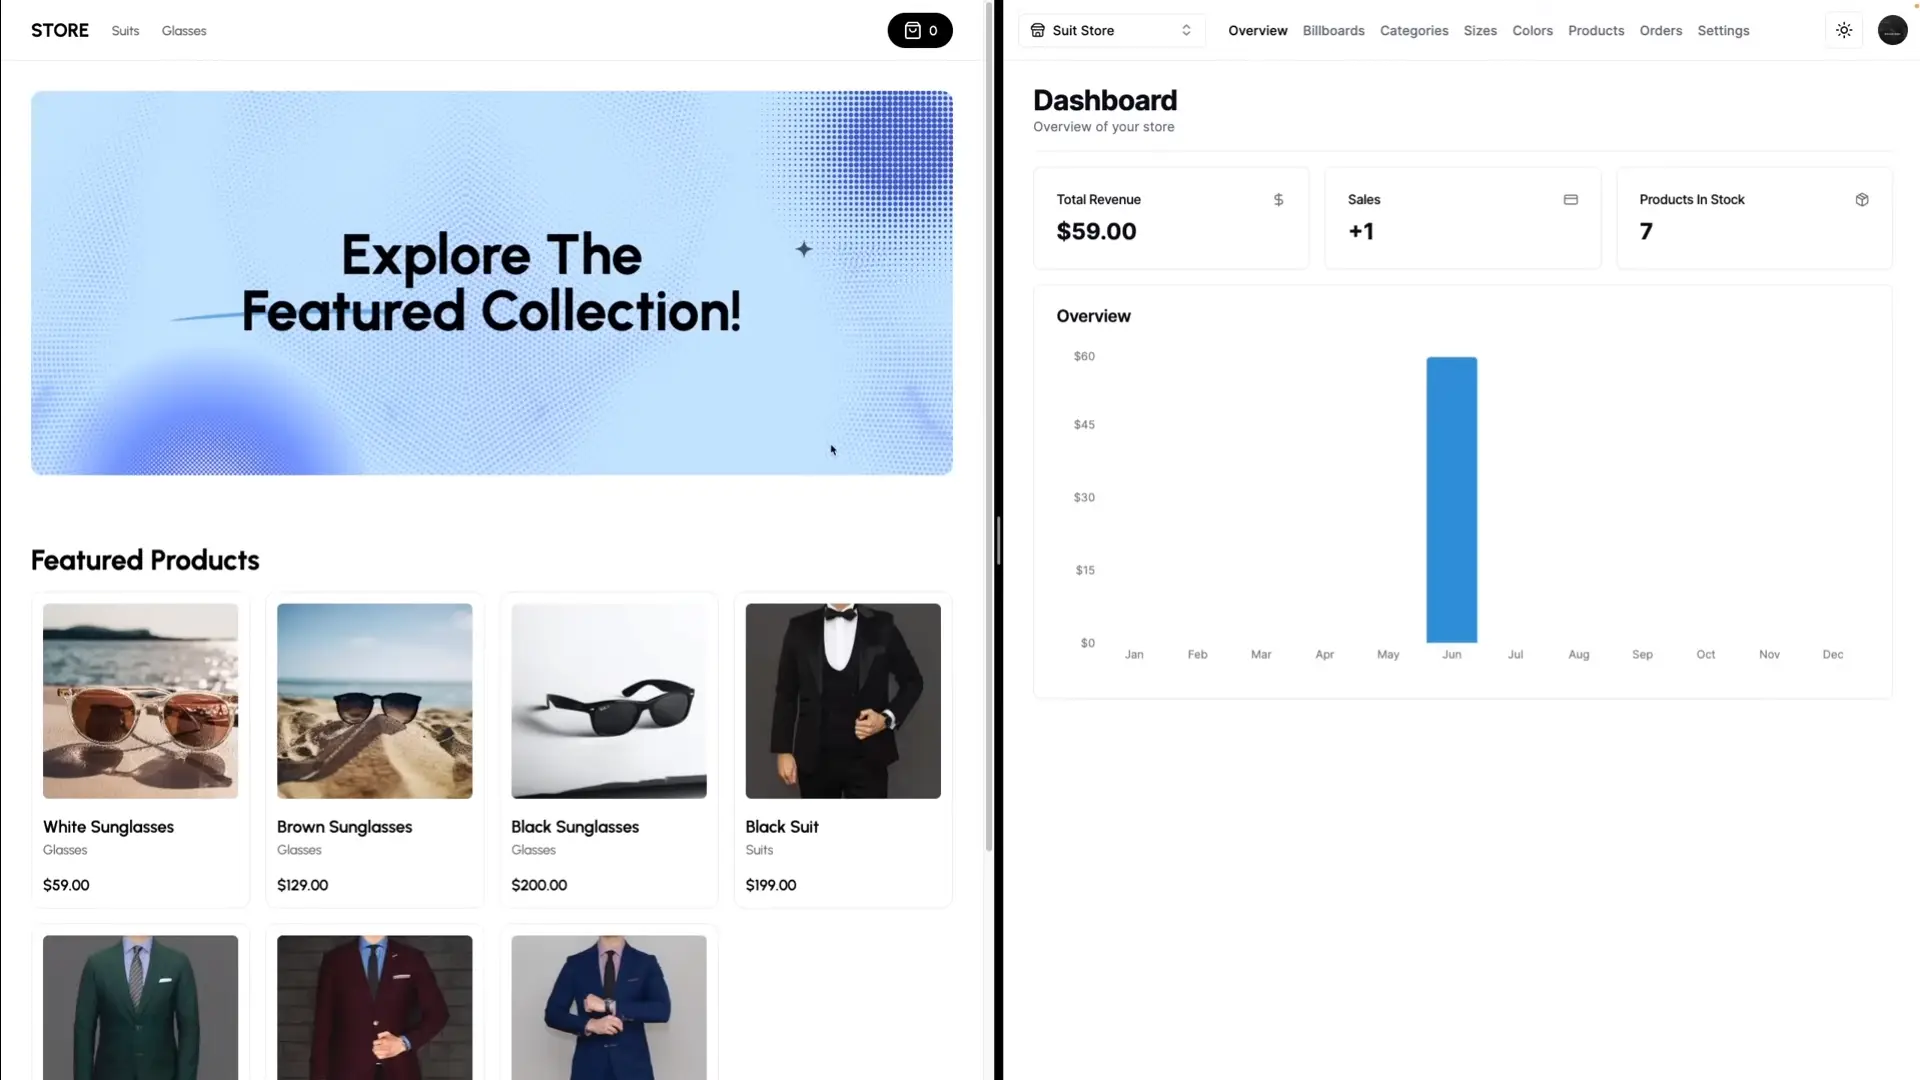Go to the Sizes section
The width and height of the screenshot is (1920, 1080).
(1479, 31)
